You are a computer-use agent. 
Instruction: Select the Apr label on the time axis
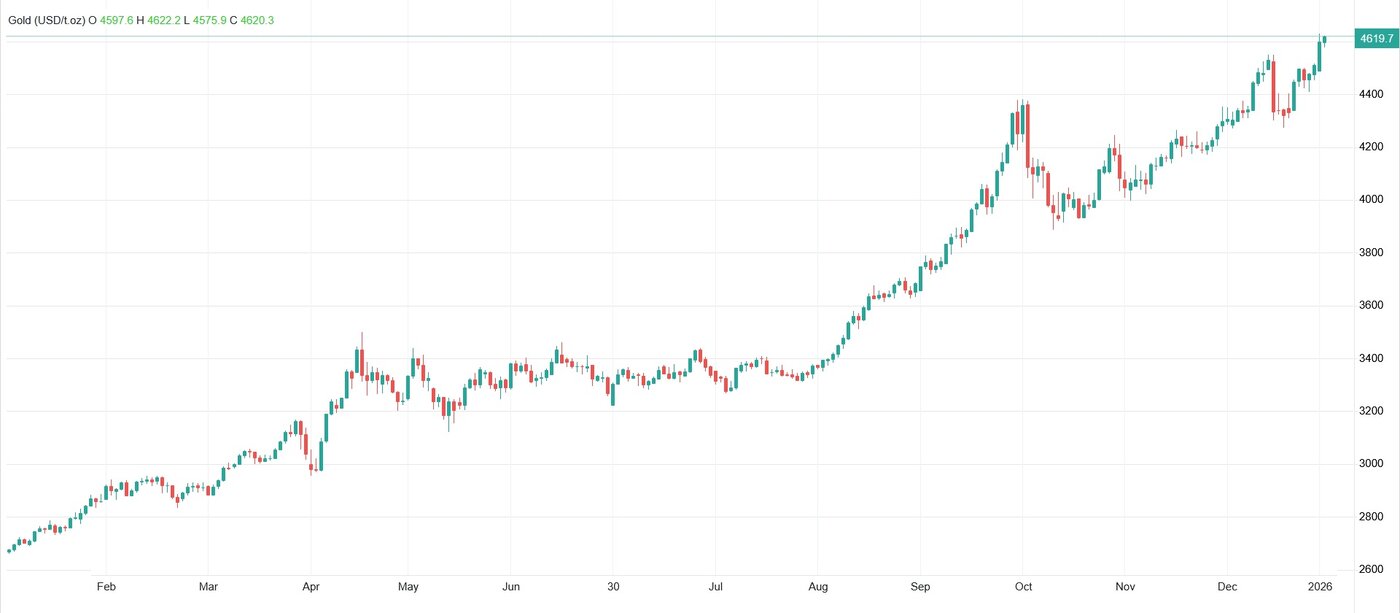click(311, 587)
